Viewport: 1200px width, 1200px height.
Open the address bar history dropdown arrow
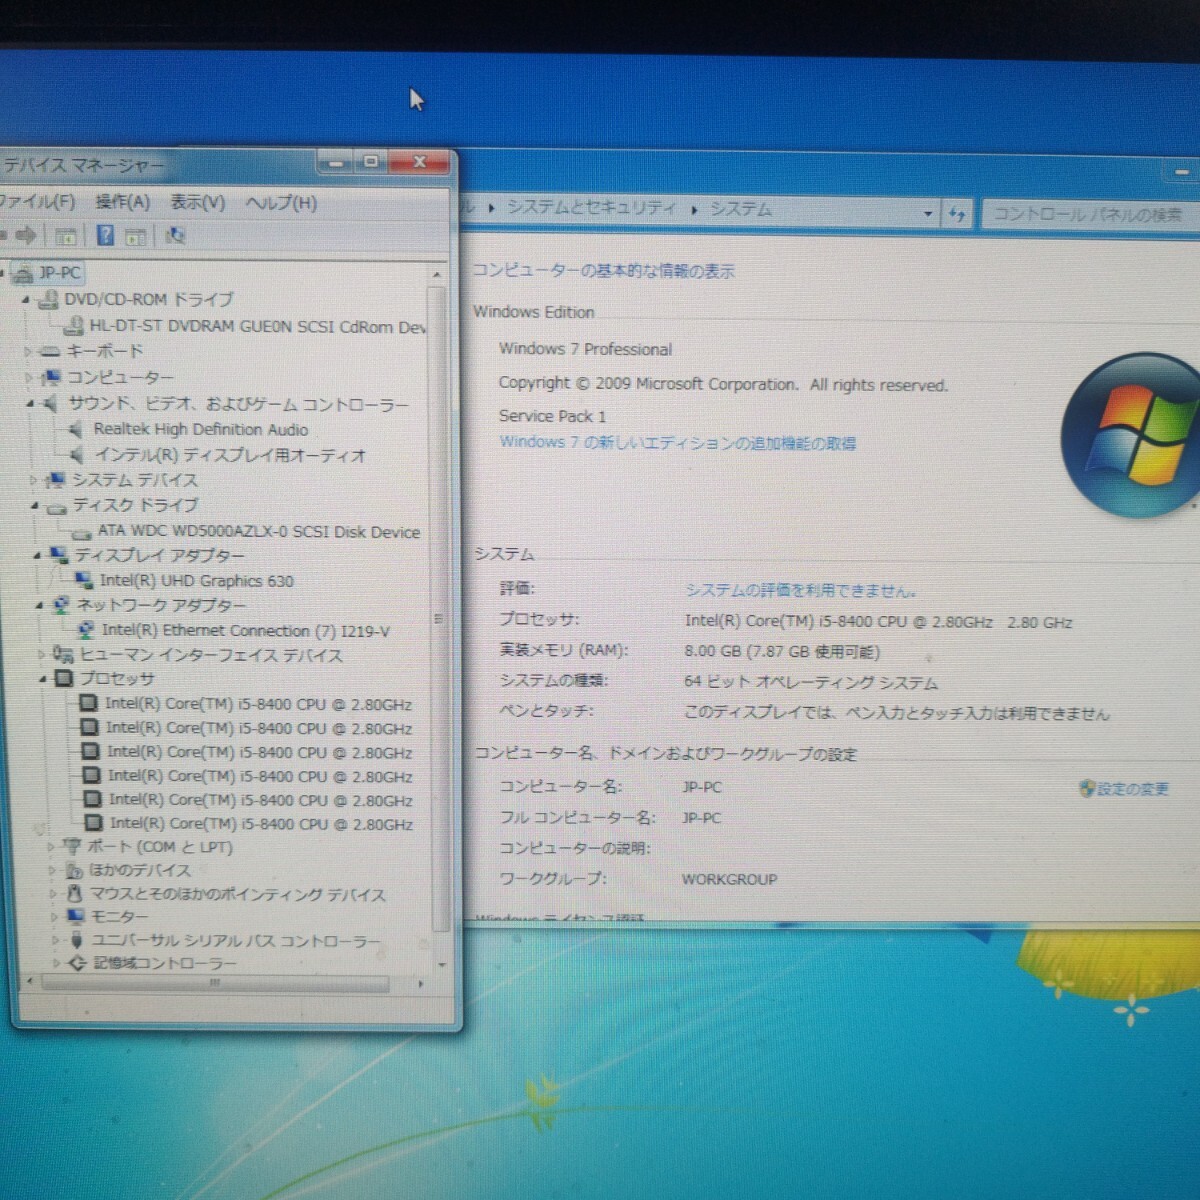[x=928, y=213]
